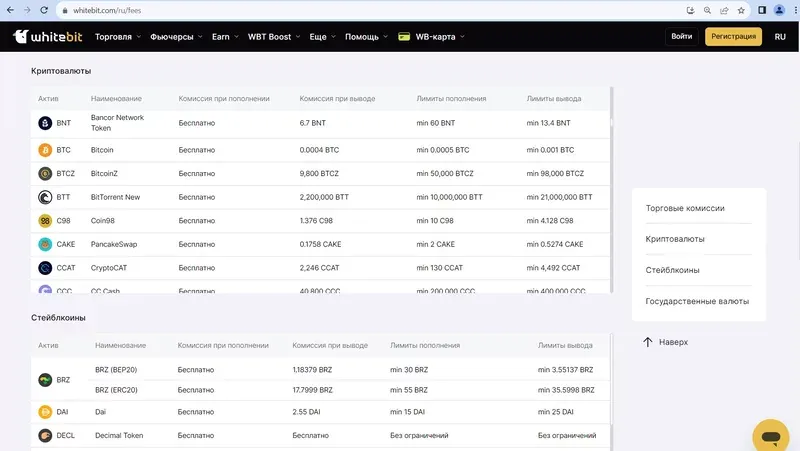Select the min 98,000 BTCZ withdrawal limit
Screen dimensions: 800x451
pos(555,173)
